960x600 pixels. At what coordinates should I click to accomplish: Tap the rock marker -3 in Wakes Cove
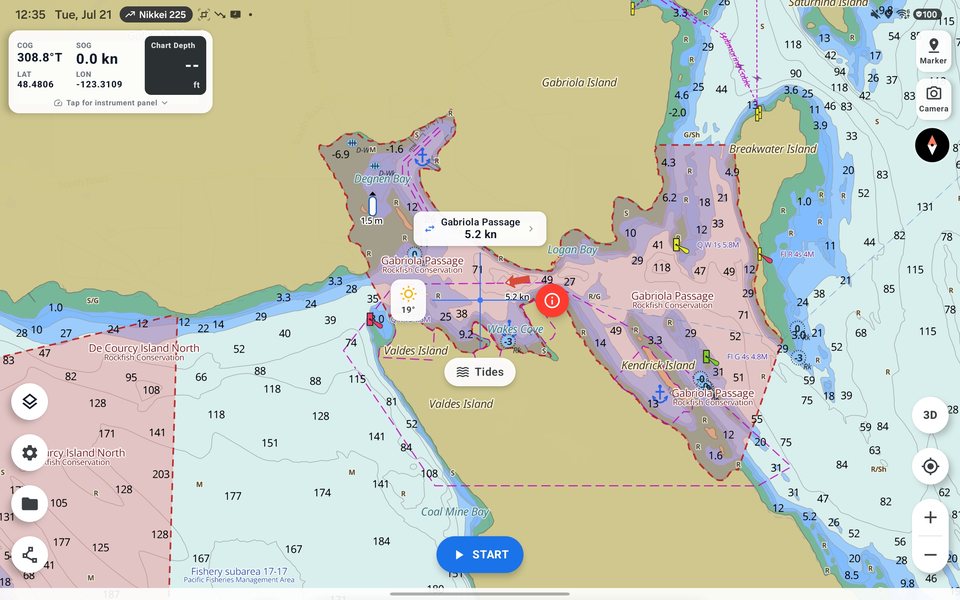[508, 342]
